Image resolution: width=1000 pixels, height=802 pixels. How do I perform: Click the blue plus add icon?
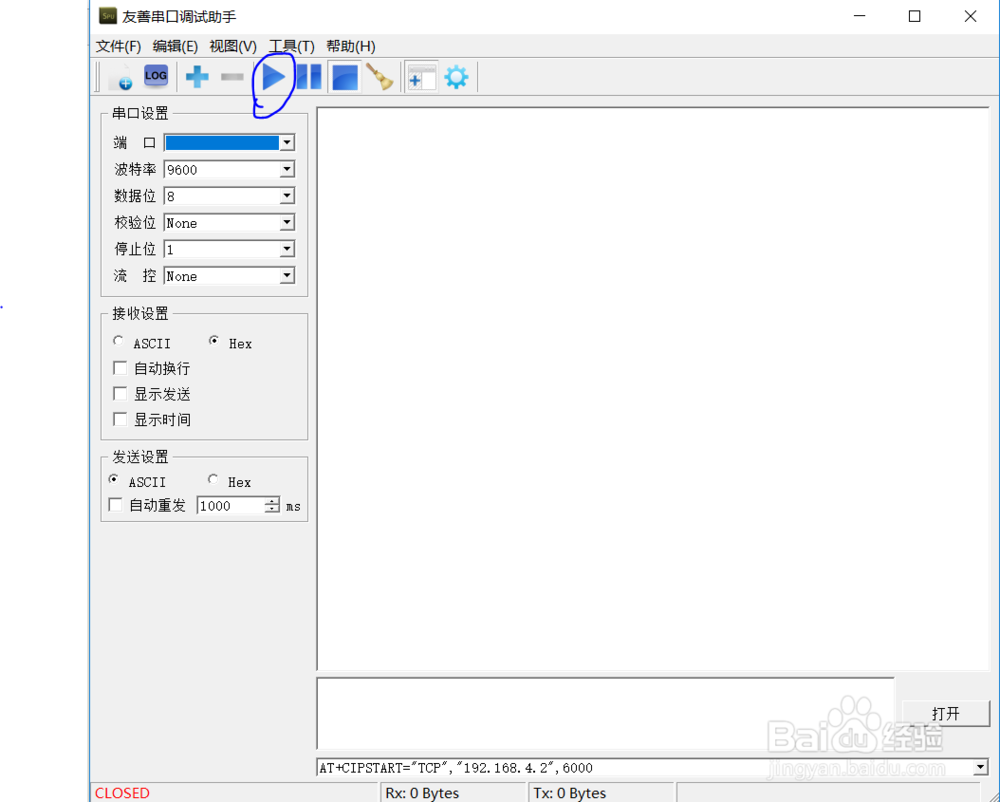197,77
